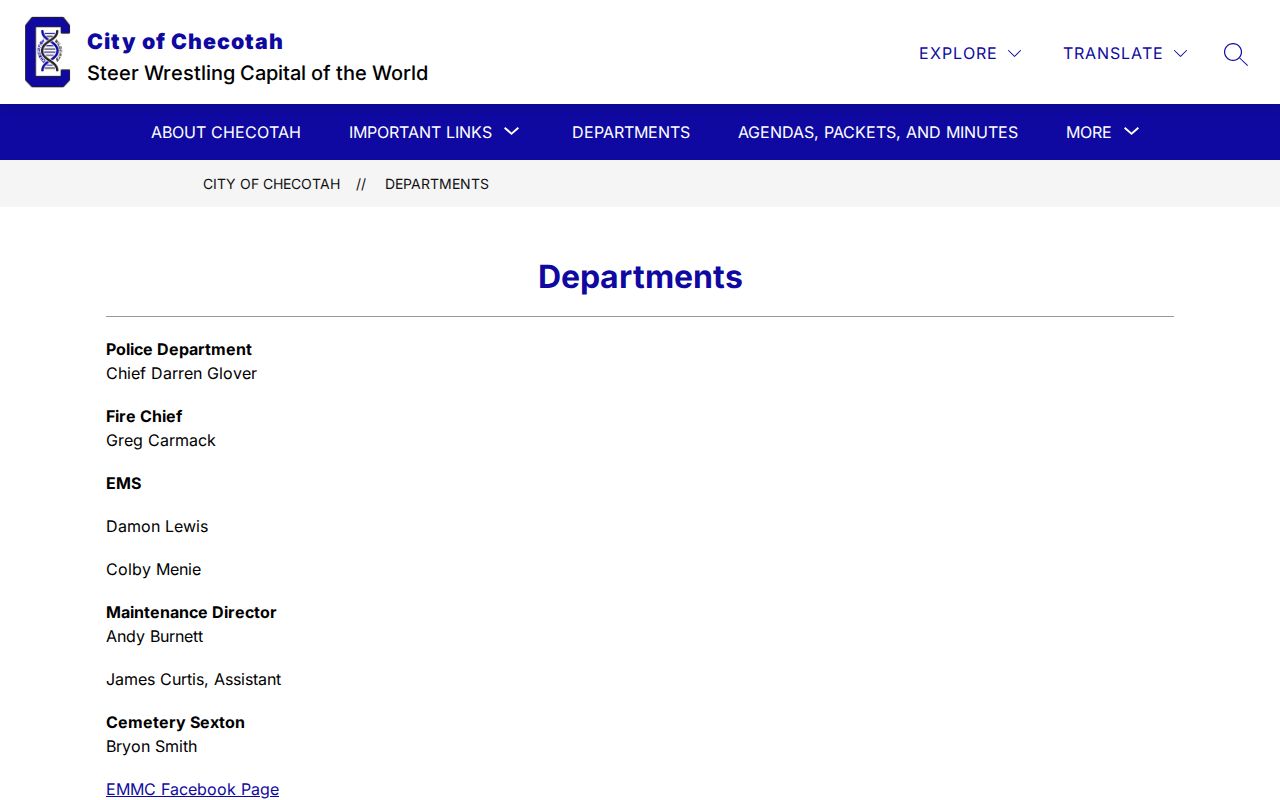The width and height of the screenshot is (1280, 800).
Task: Select the EMS heading
Action: point(124,483)
